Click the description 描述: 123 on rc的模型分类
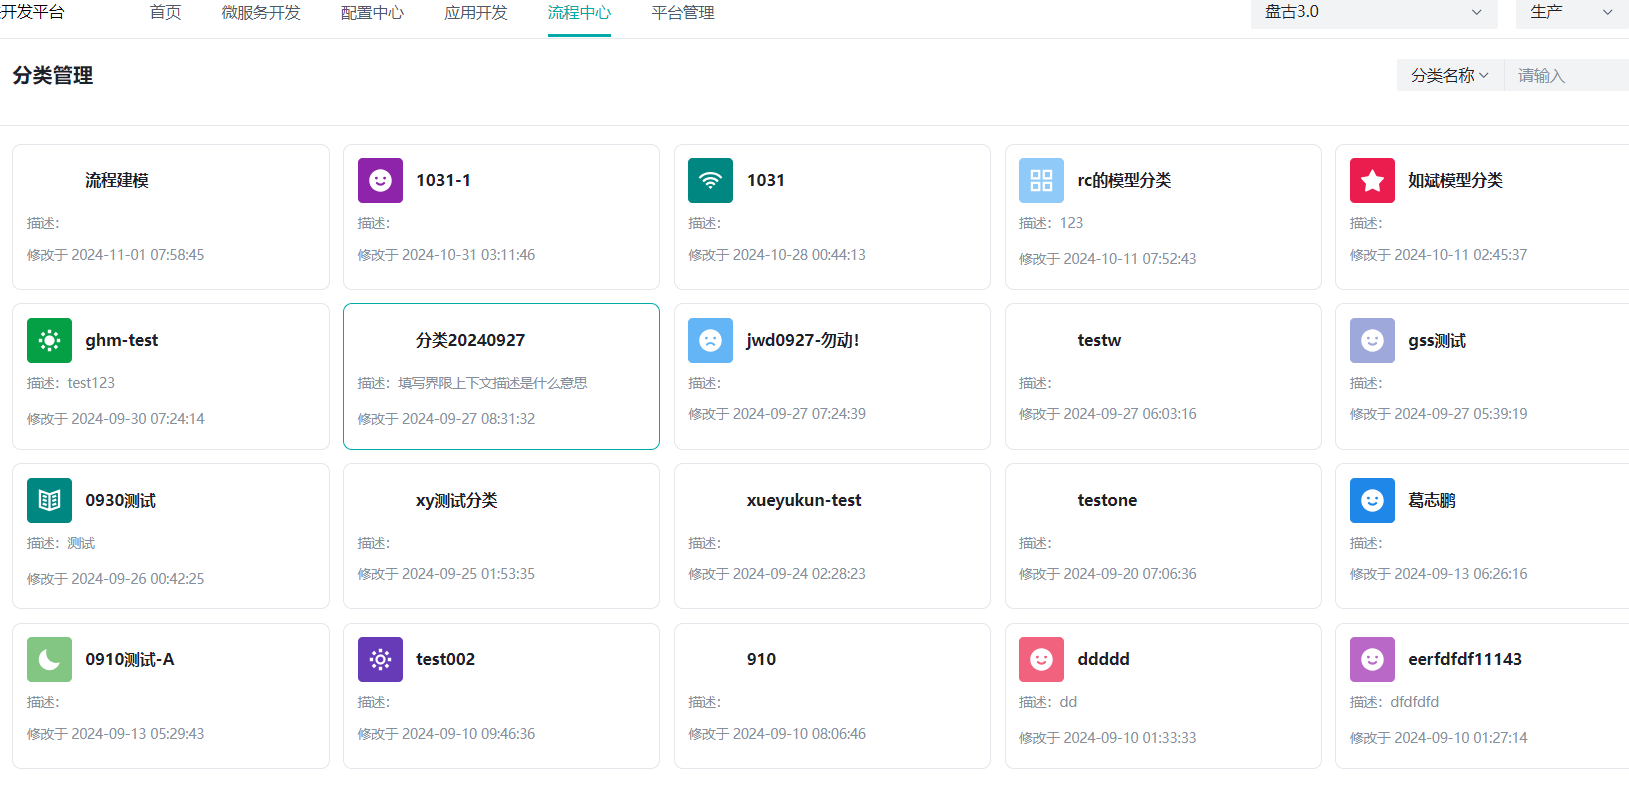Viewport: 1629px width, 808px height. 1051,223
